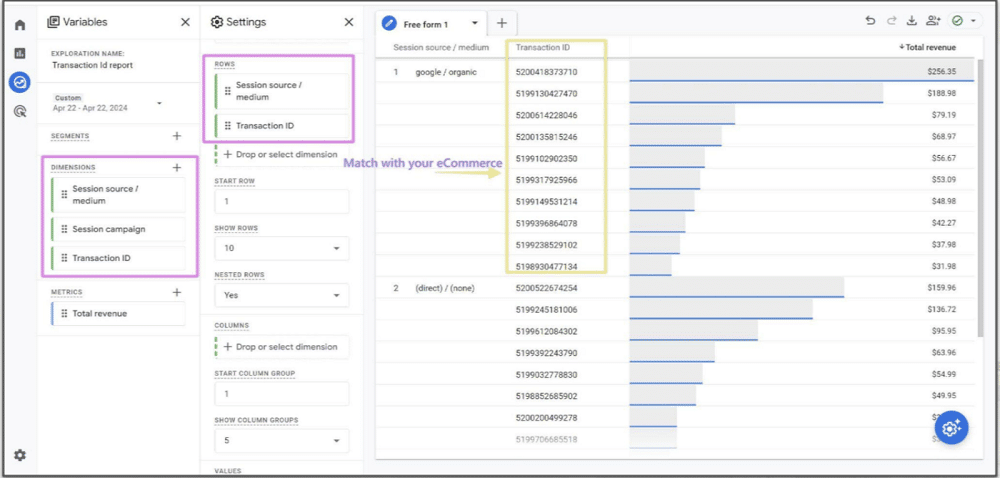Click the Start Row input field
1000x478 pixels.
[x=282, y=201]
